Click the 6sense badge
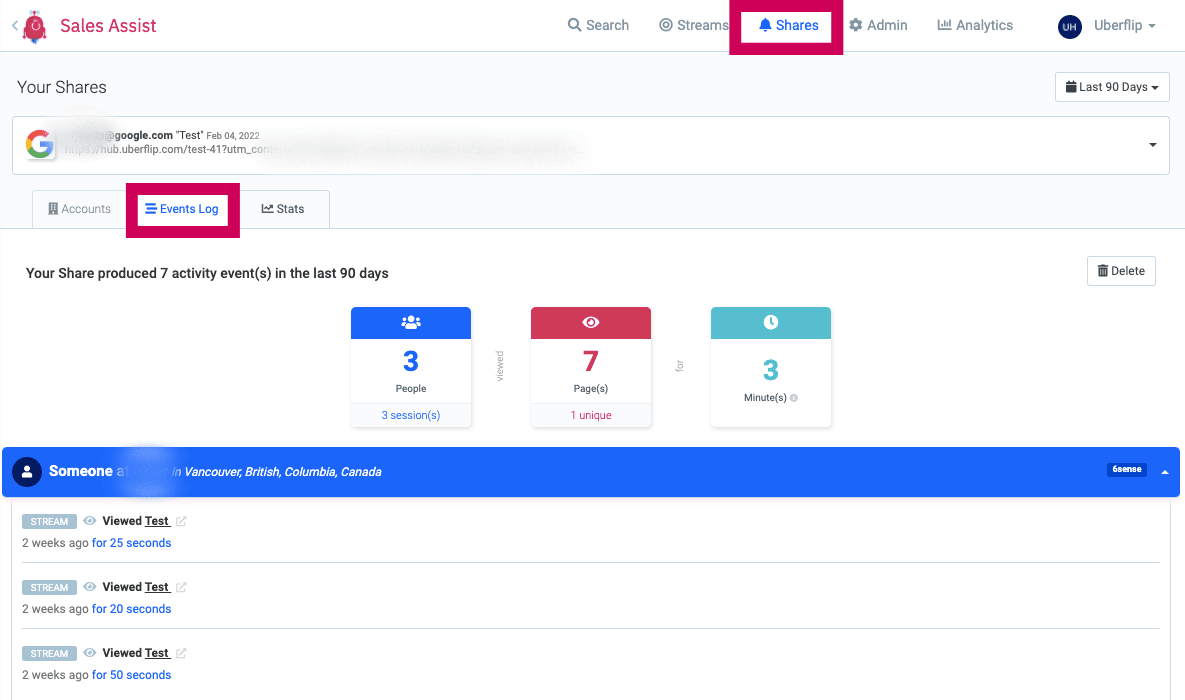The image size is (1185, 700). 1127,469
